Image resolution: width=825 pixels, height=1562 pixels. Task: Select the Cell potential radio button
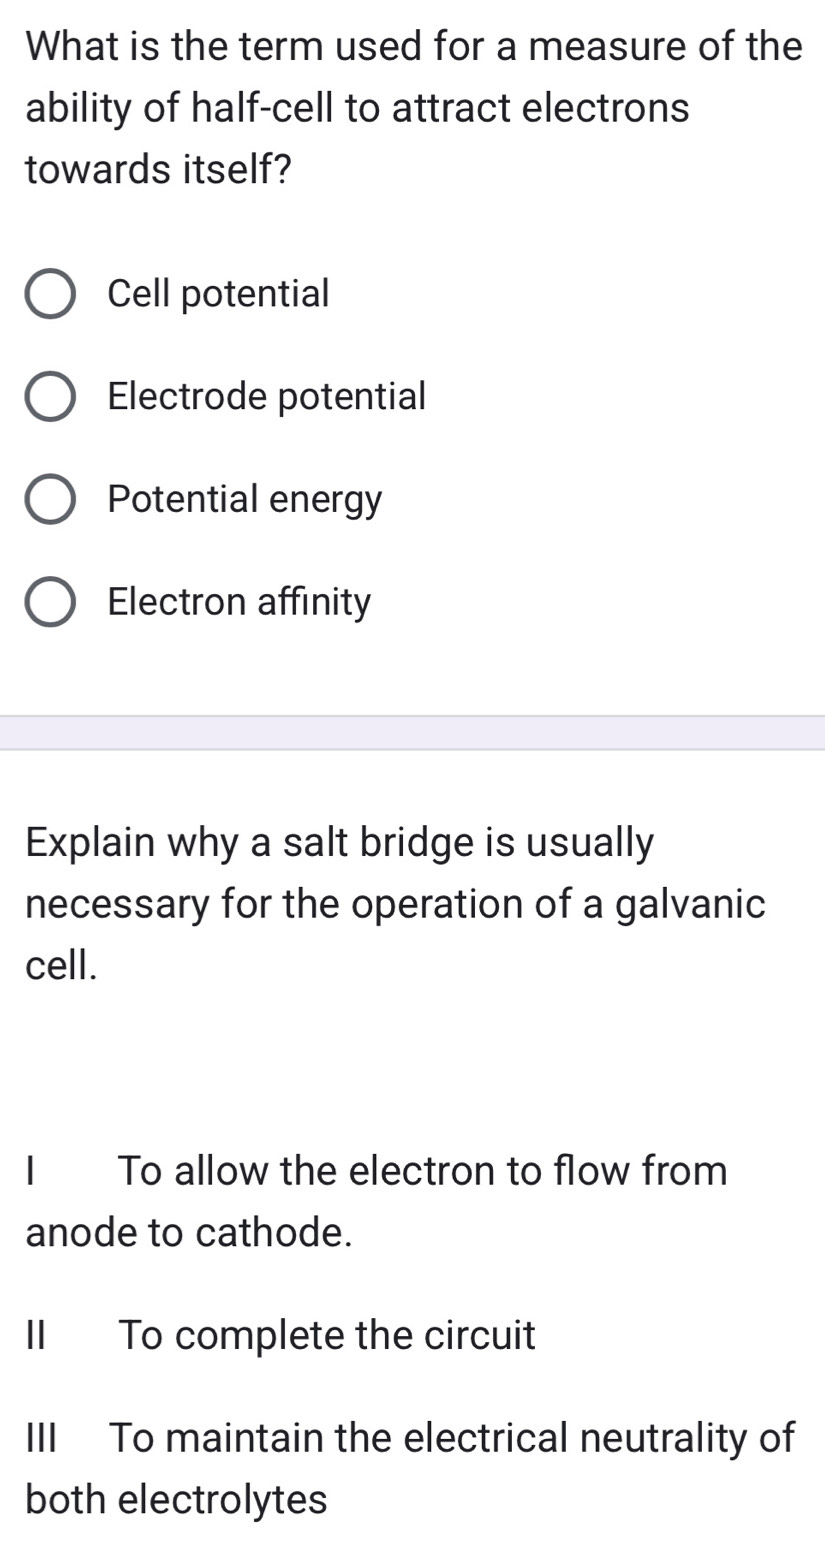50,294
